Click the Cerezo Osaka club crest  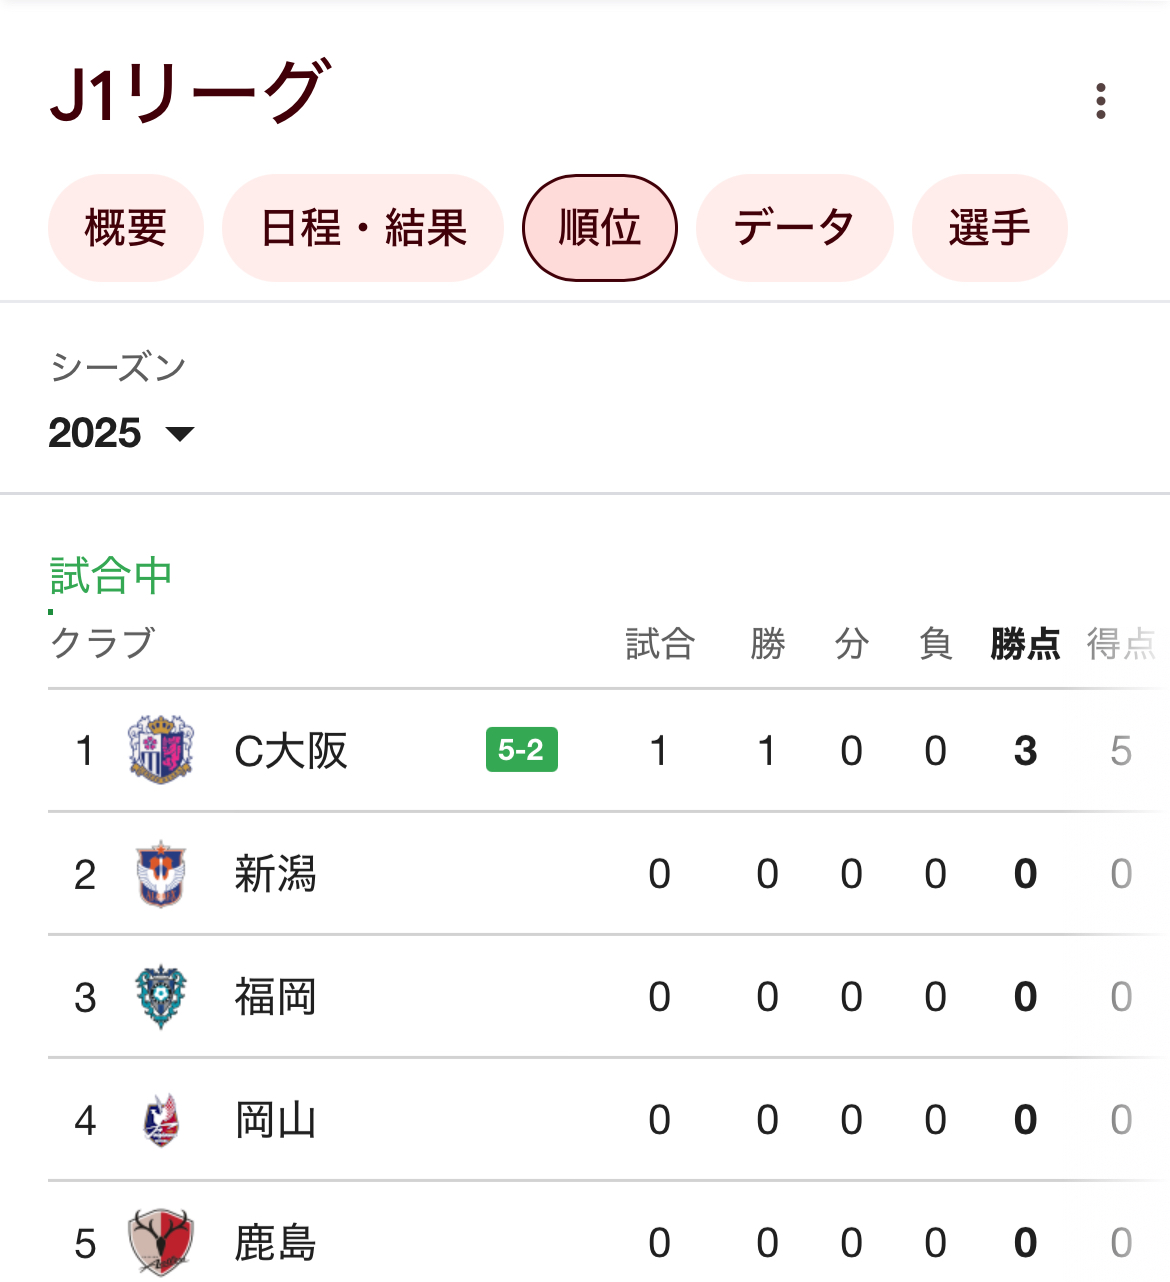pyautogui.click(x=160, y=749)
